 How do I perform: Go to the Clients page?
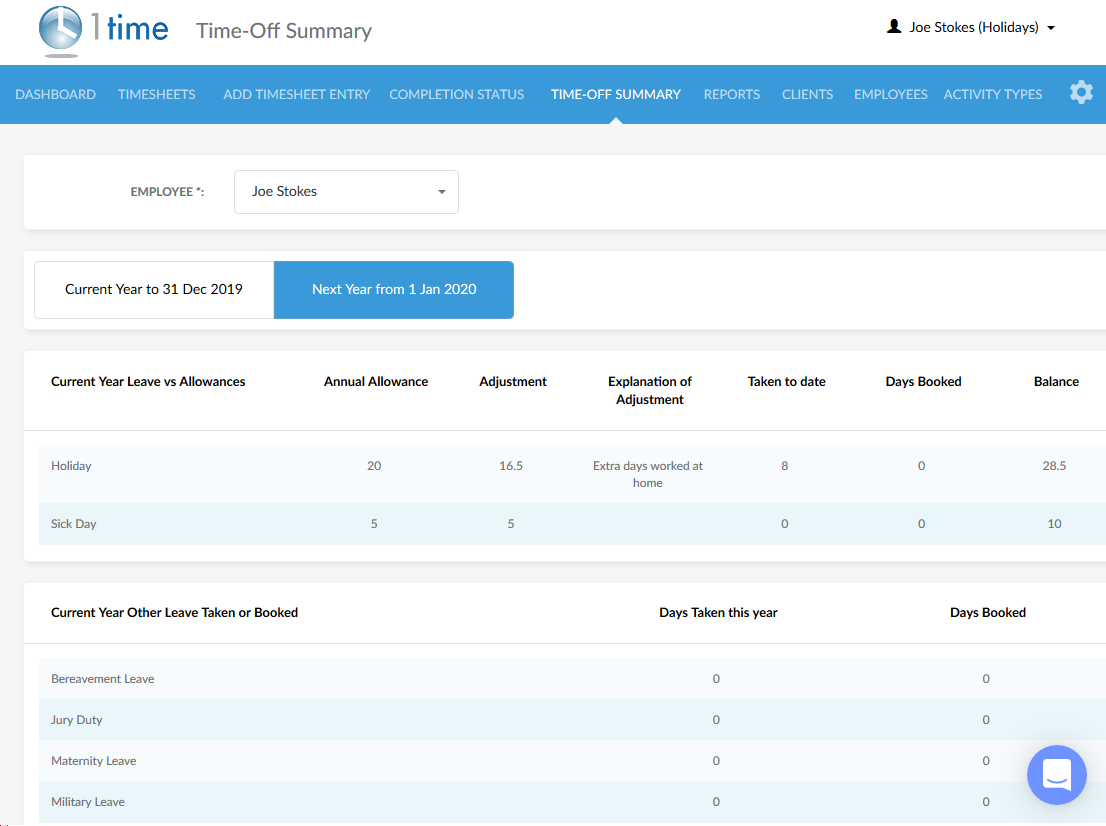[807, 94]
